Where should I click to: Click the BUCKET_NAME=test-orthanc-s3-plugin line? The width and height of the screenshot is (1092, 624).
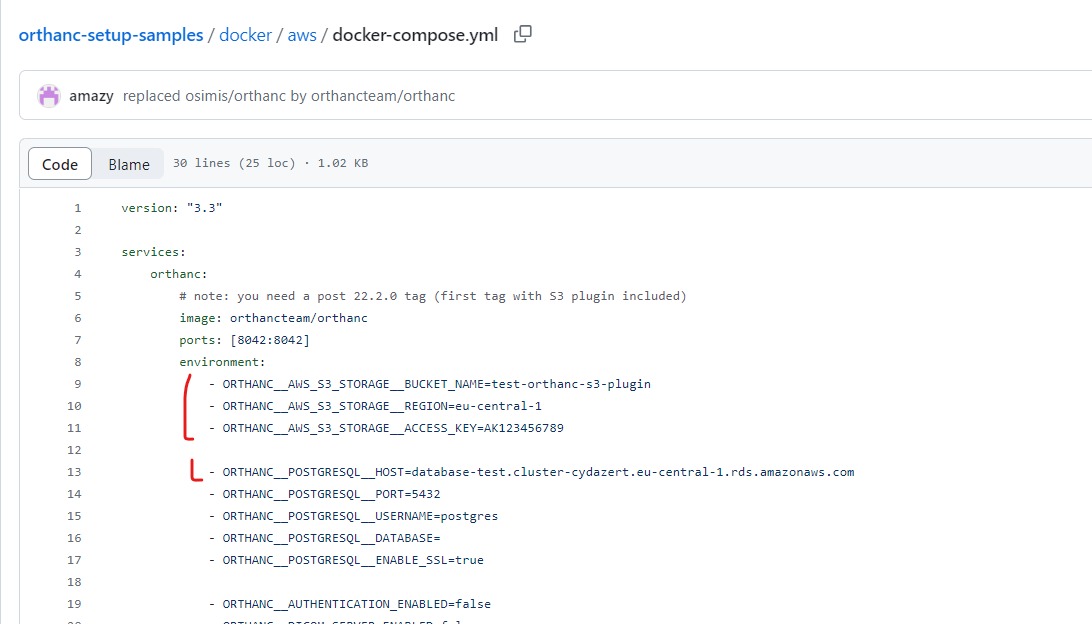point(430,384)
